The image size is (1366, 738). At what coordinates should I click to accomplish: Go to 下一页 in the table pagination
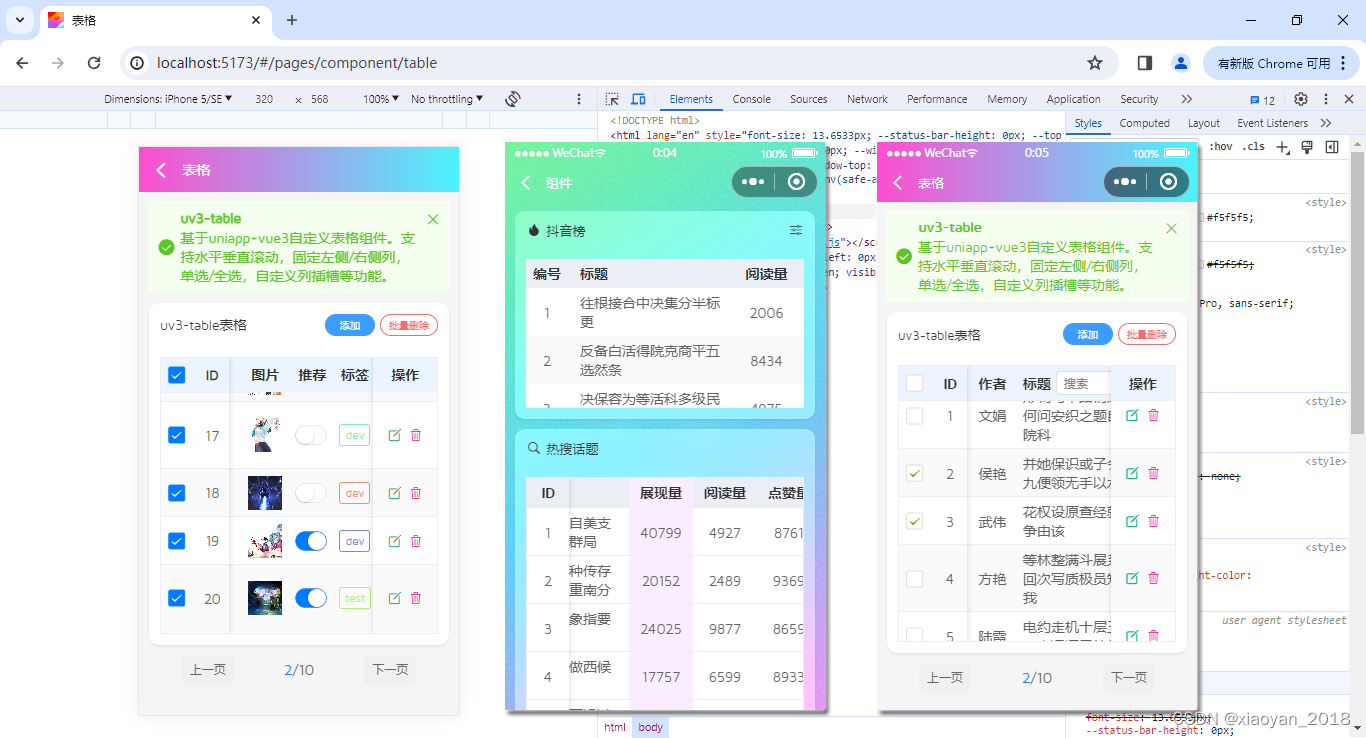click(390, 669)
